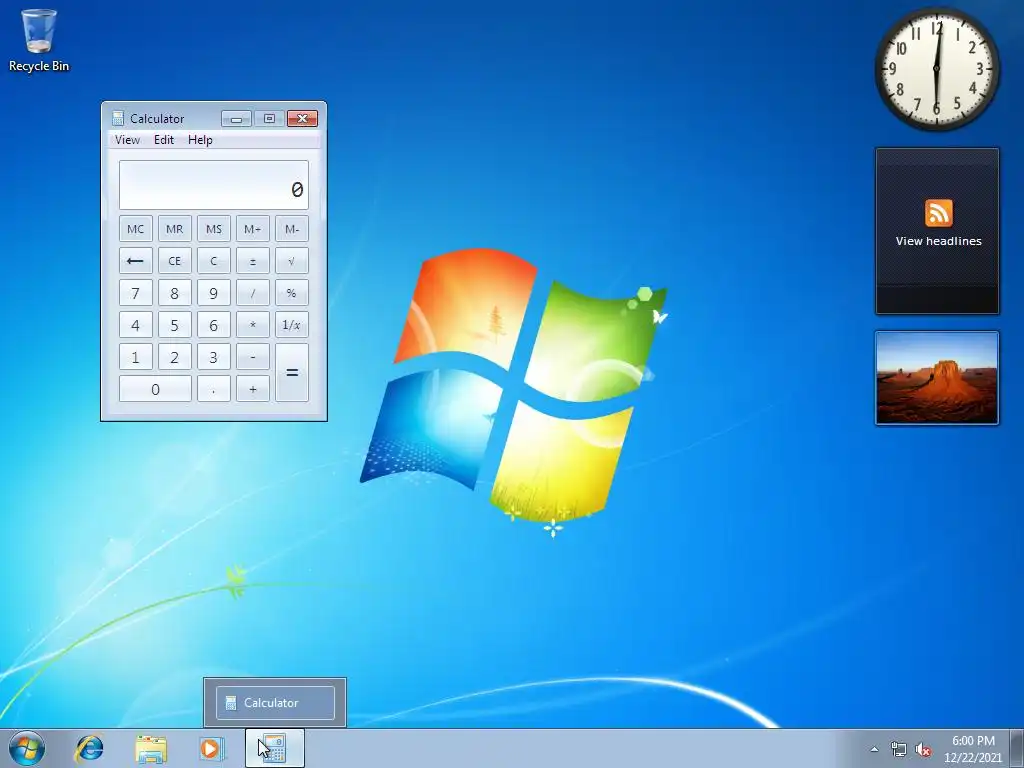This screenshot has height=768, width=1024.
Task: Click the number 1 key
Action: pyautogui.click(x=136, y=357)
